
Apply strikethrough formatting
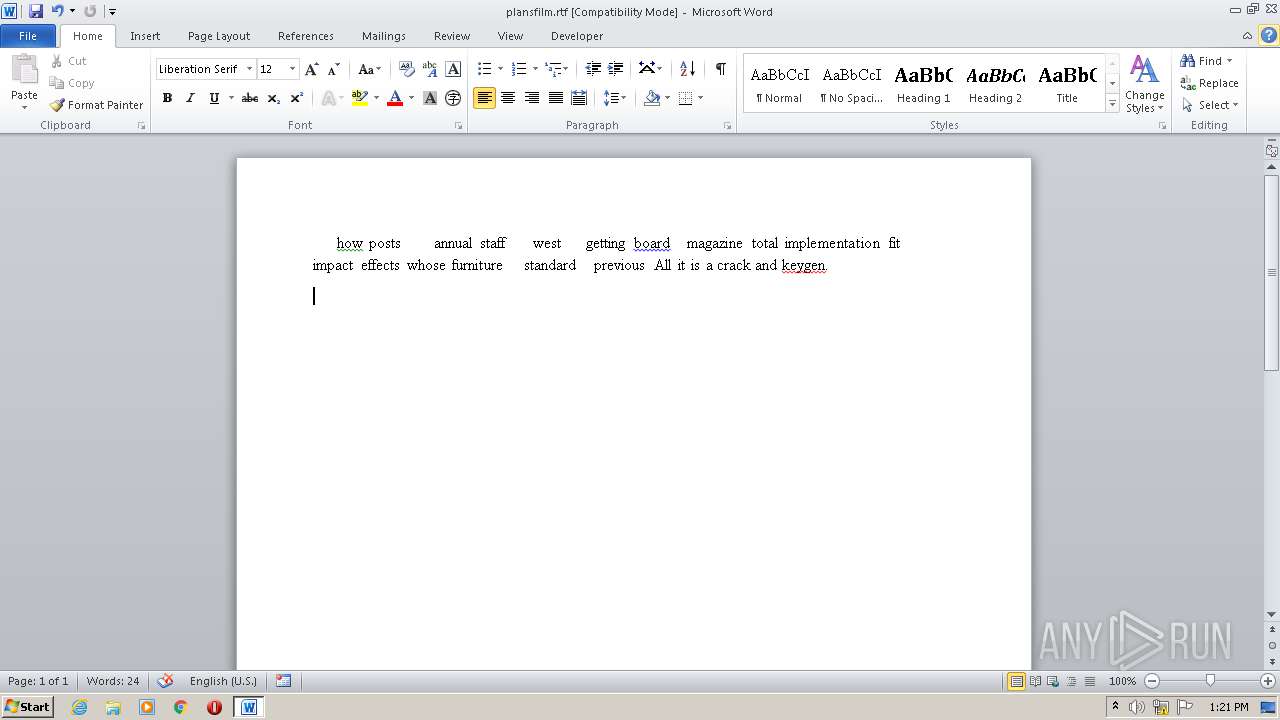point(250,98)
